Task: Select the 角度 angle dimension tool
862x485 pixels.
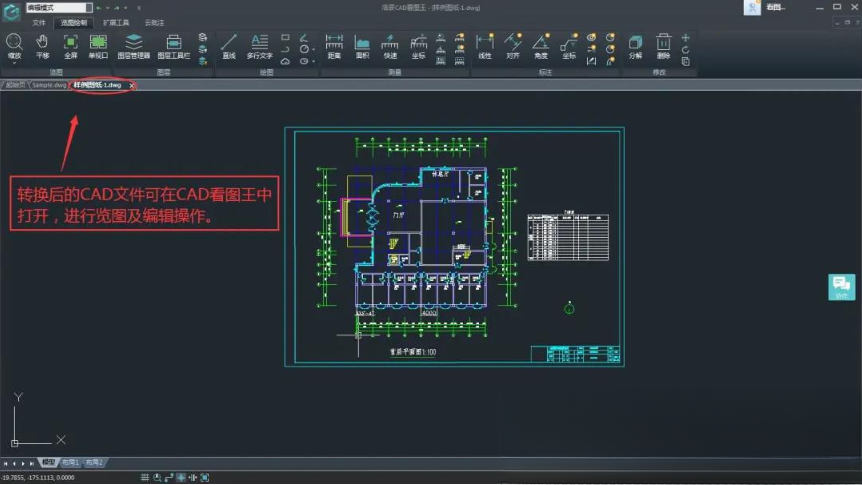Action: click(541, 46)
